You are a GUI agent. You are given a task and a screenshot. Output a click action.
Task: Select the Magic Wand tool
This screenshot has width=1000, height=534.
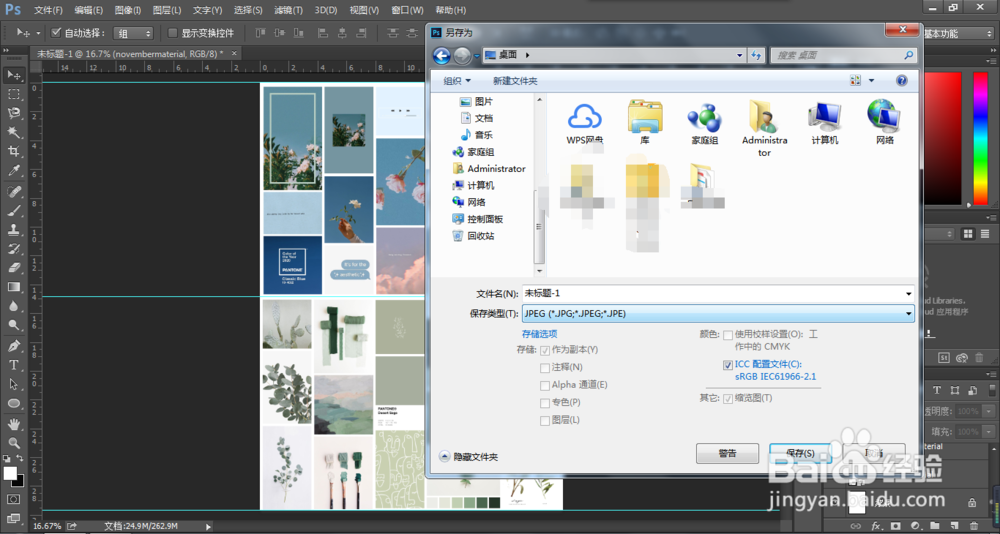coord(13,132)
